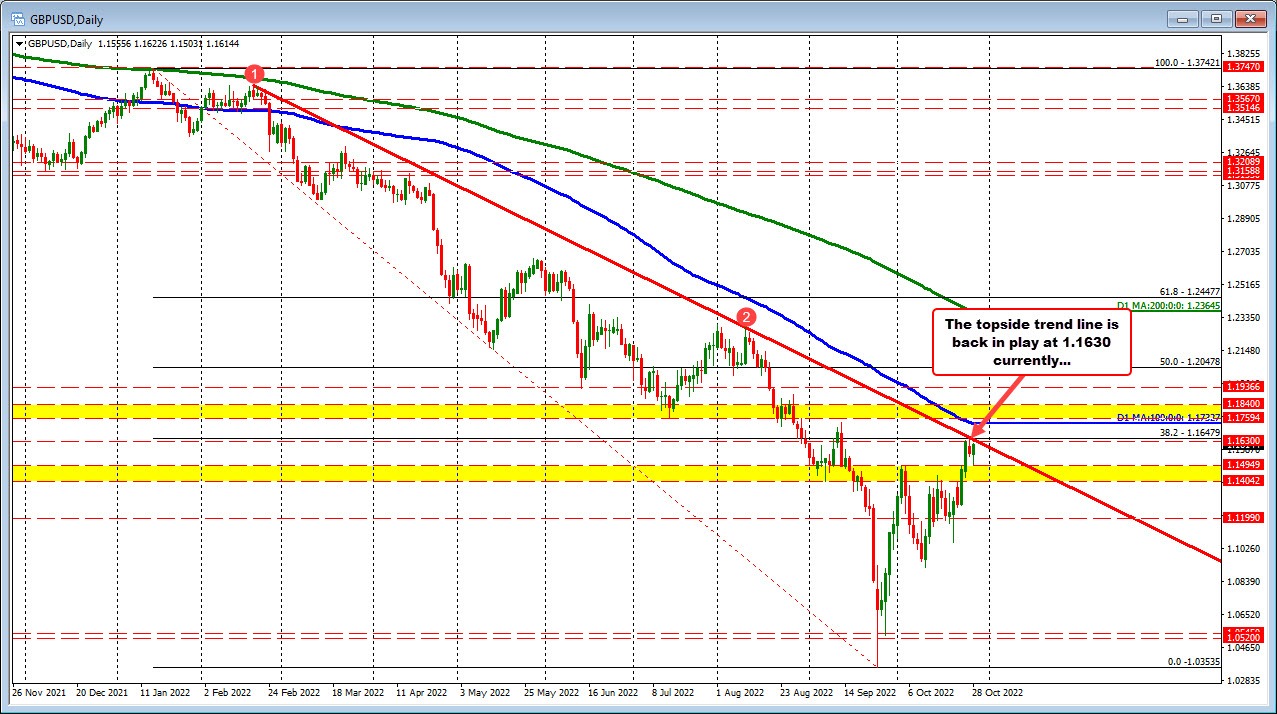
Task: Click the minimize window button
Action: [x=1182, y=18]
